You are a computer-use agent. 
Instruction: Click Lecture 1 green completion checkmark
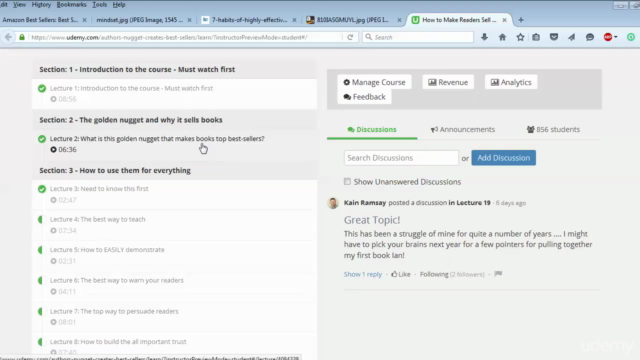42,88
